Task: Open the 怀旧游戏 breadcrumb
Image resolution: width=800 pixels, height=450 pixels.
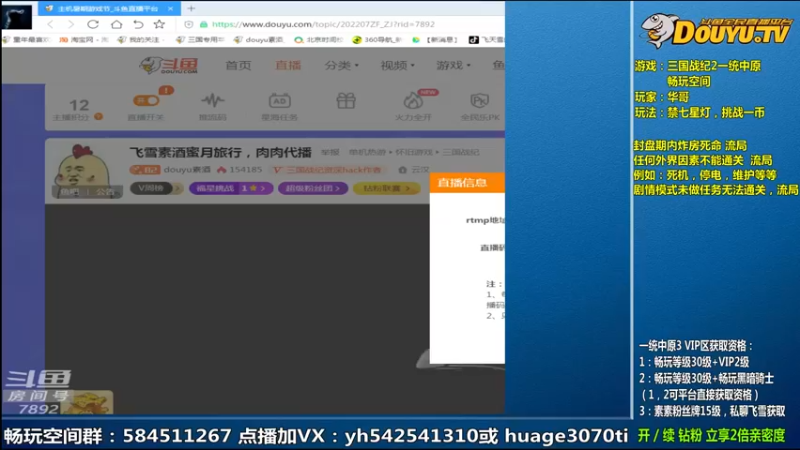Action: (x=414, y=152)
